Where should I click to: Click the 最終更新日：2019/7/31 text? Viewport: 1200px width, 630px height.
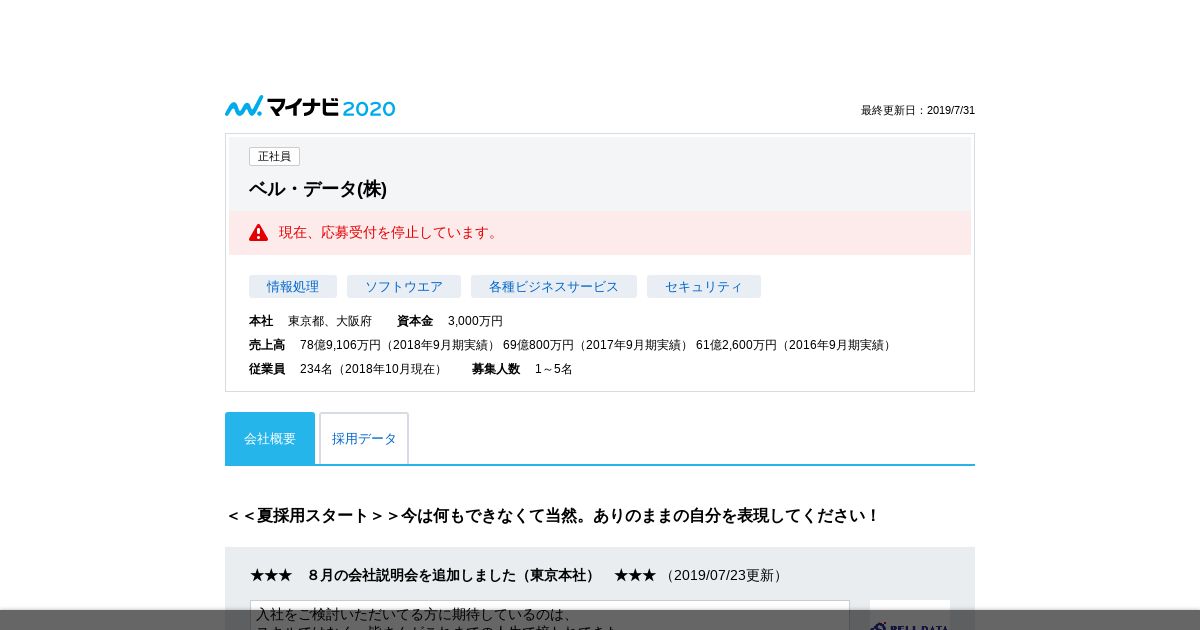coord(918,110)
